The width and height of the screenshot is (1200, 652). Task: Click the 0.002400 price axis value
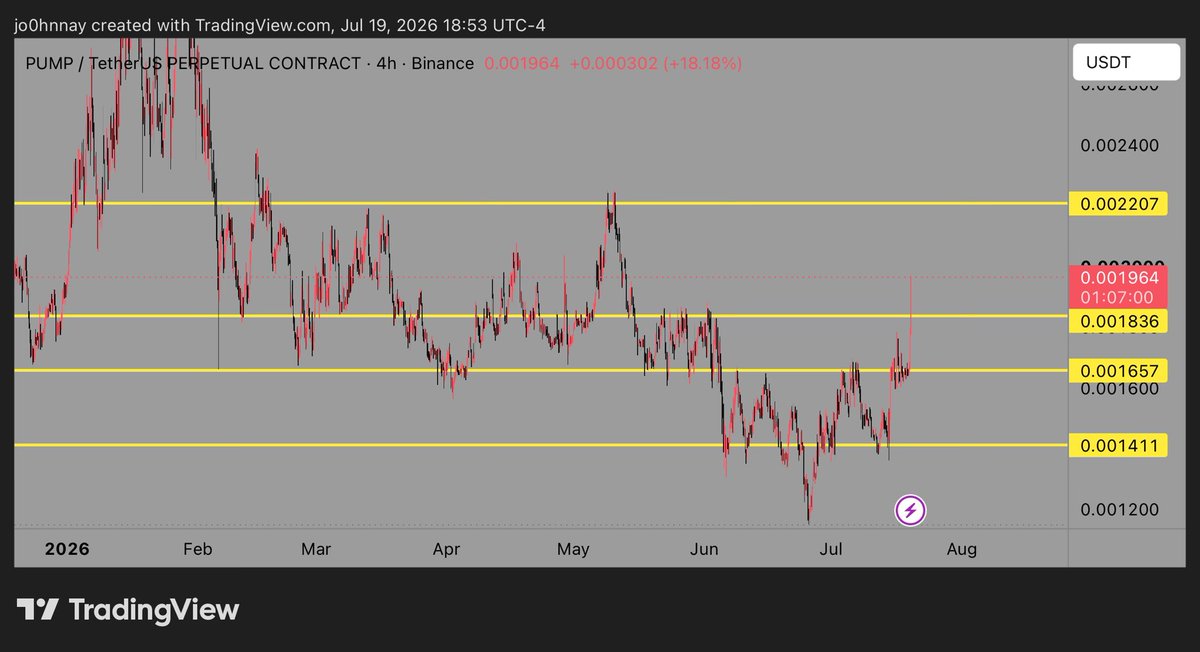tap(1119, 145)
